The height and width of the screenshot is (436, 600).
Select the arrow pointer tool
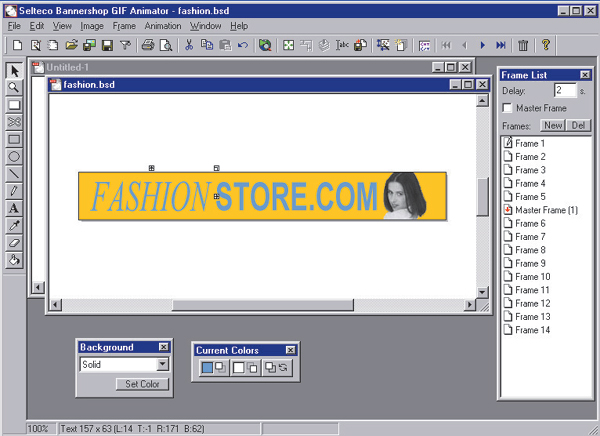[14, 71]
